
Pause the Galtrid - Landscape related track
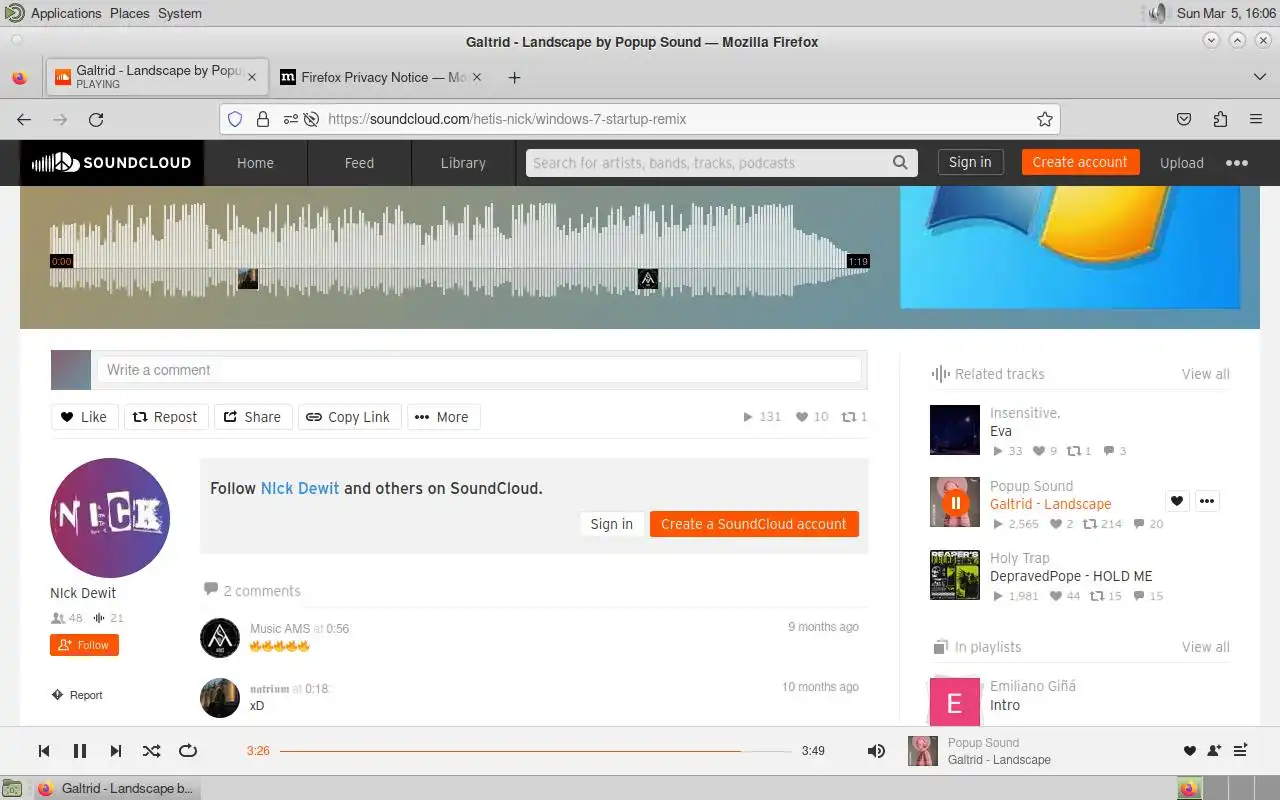955,503
